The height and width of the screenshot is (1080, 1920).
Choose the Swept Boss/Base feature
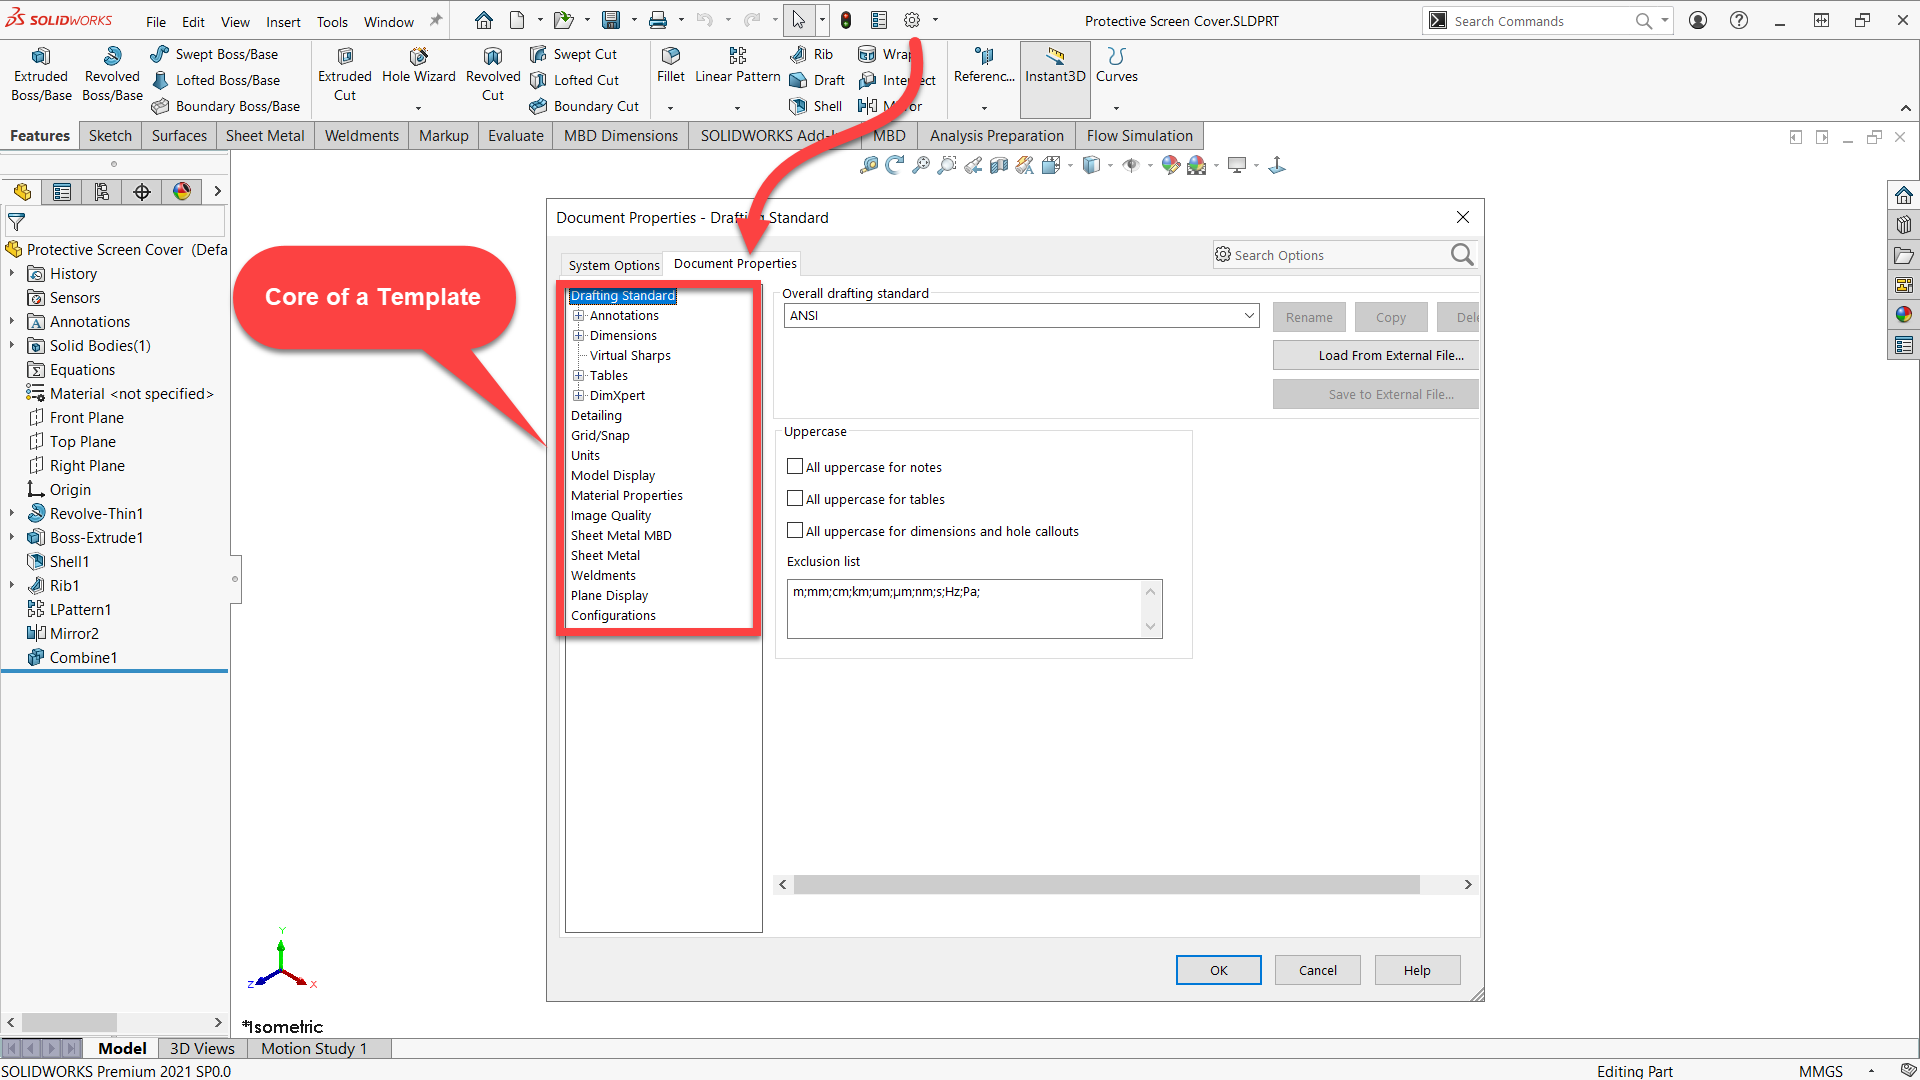215,54
